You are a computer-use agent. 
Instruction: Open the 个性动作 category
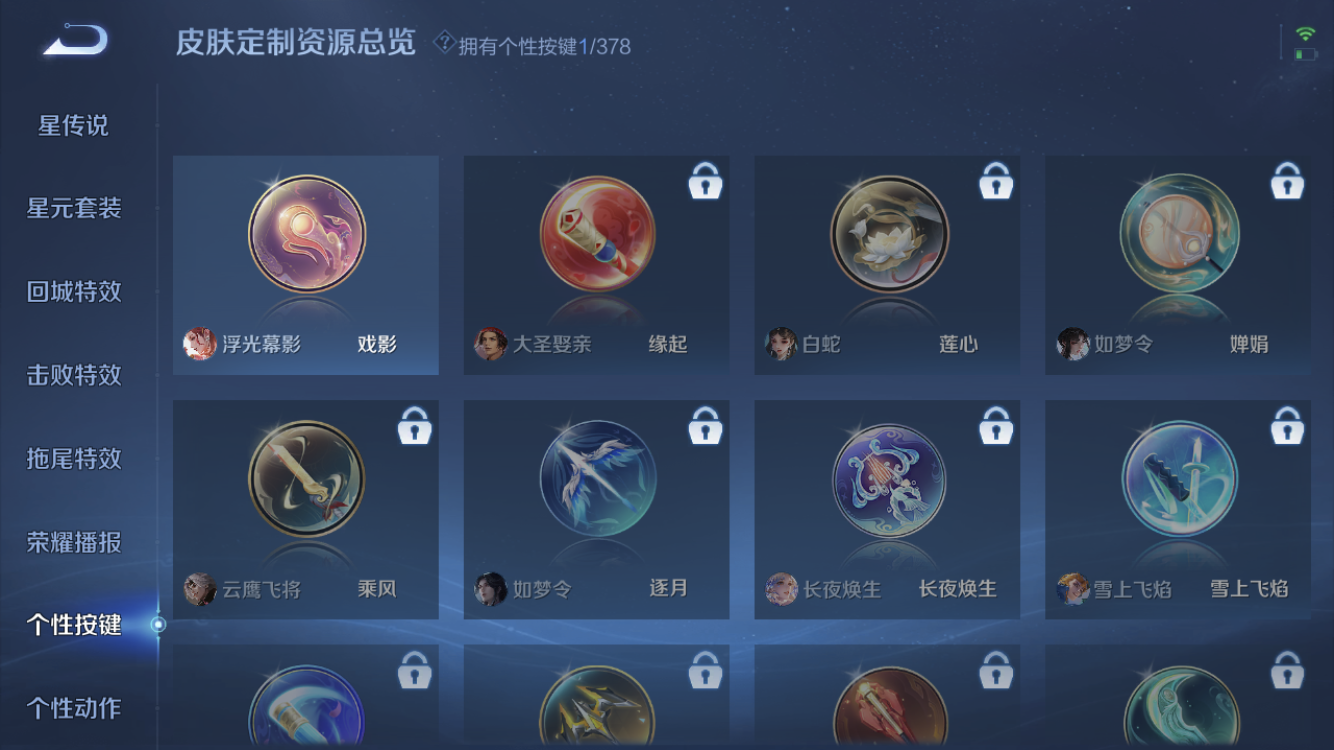[73, 708]
